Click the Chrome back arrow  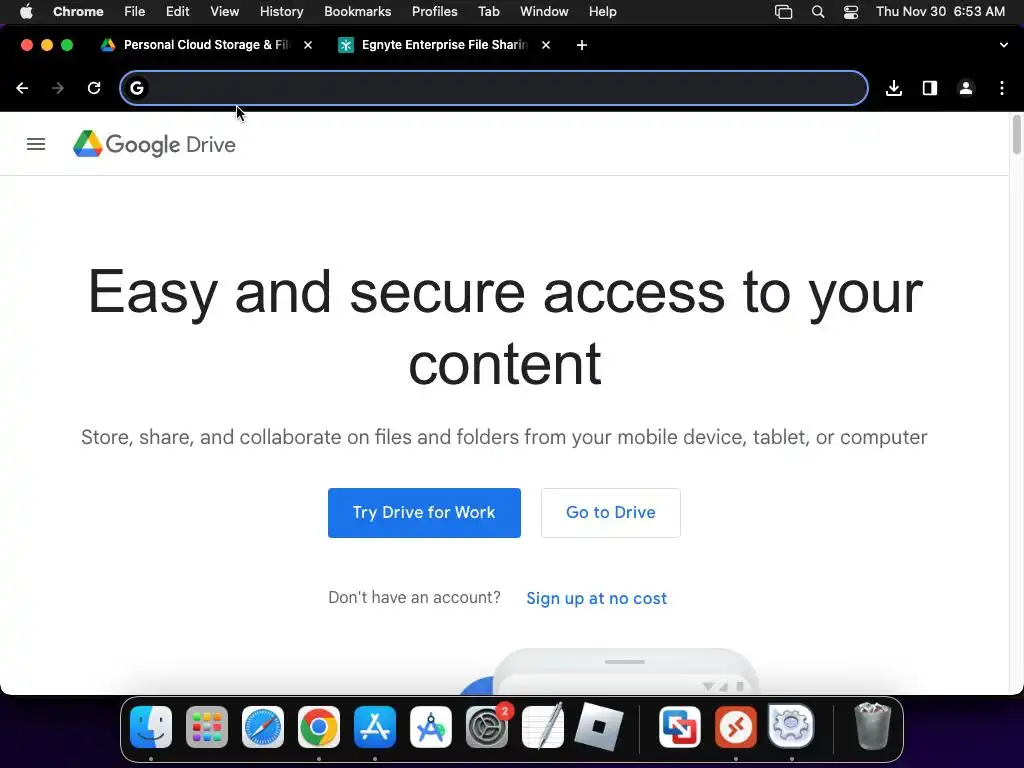coord(22,88)
